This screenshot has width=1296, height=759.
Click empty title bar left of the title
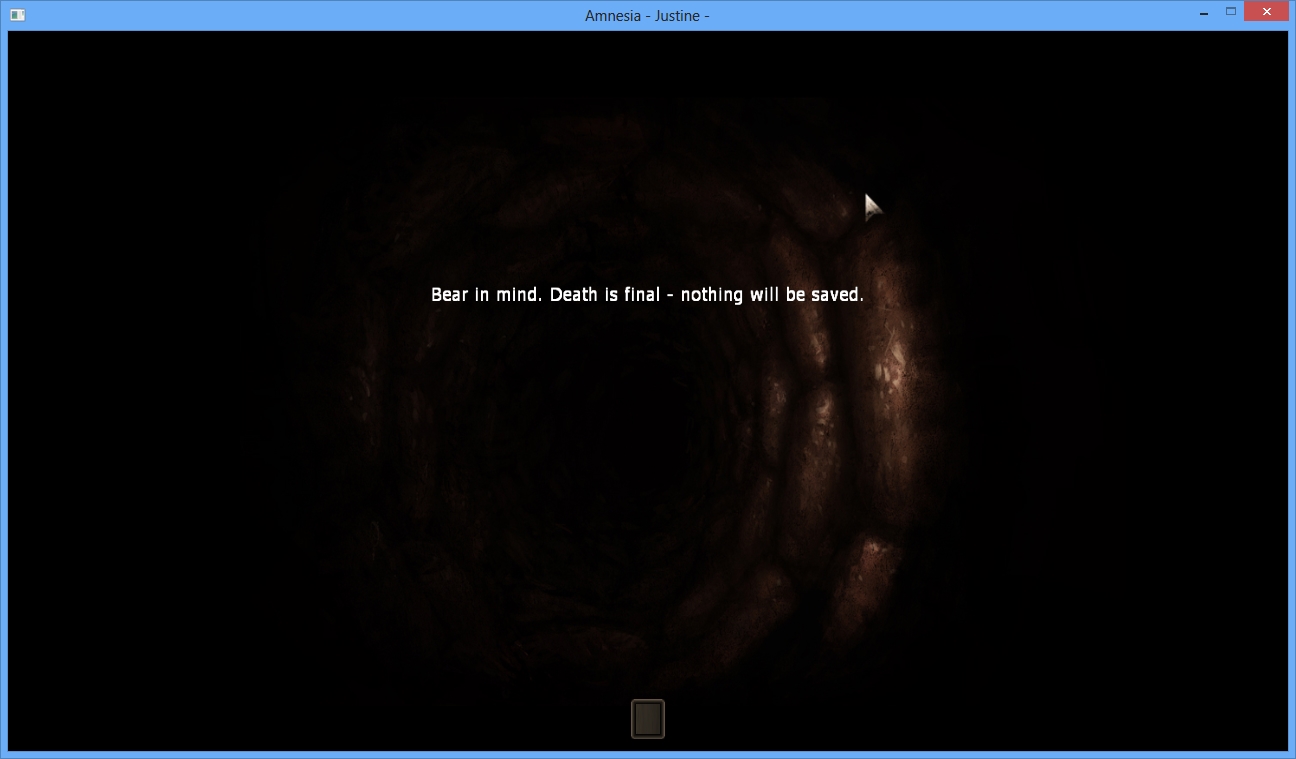(300, 15)
